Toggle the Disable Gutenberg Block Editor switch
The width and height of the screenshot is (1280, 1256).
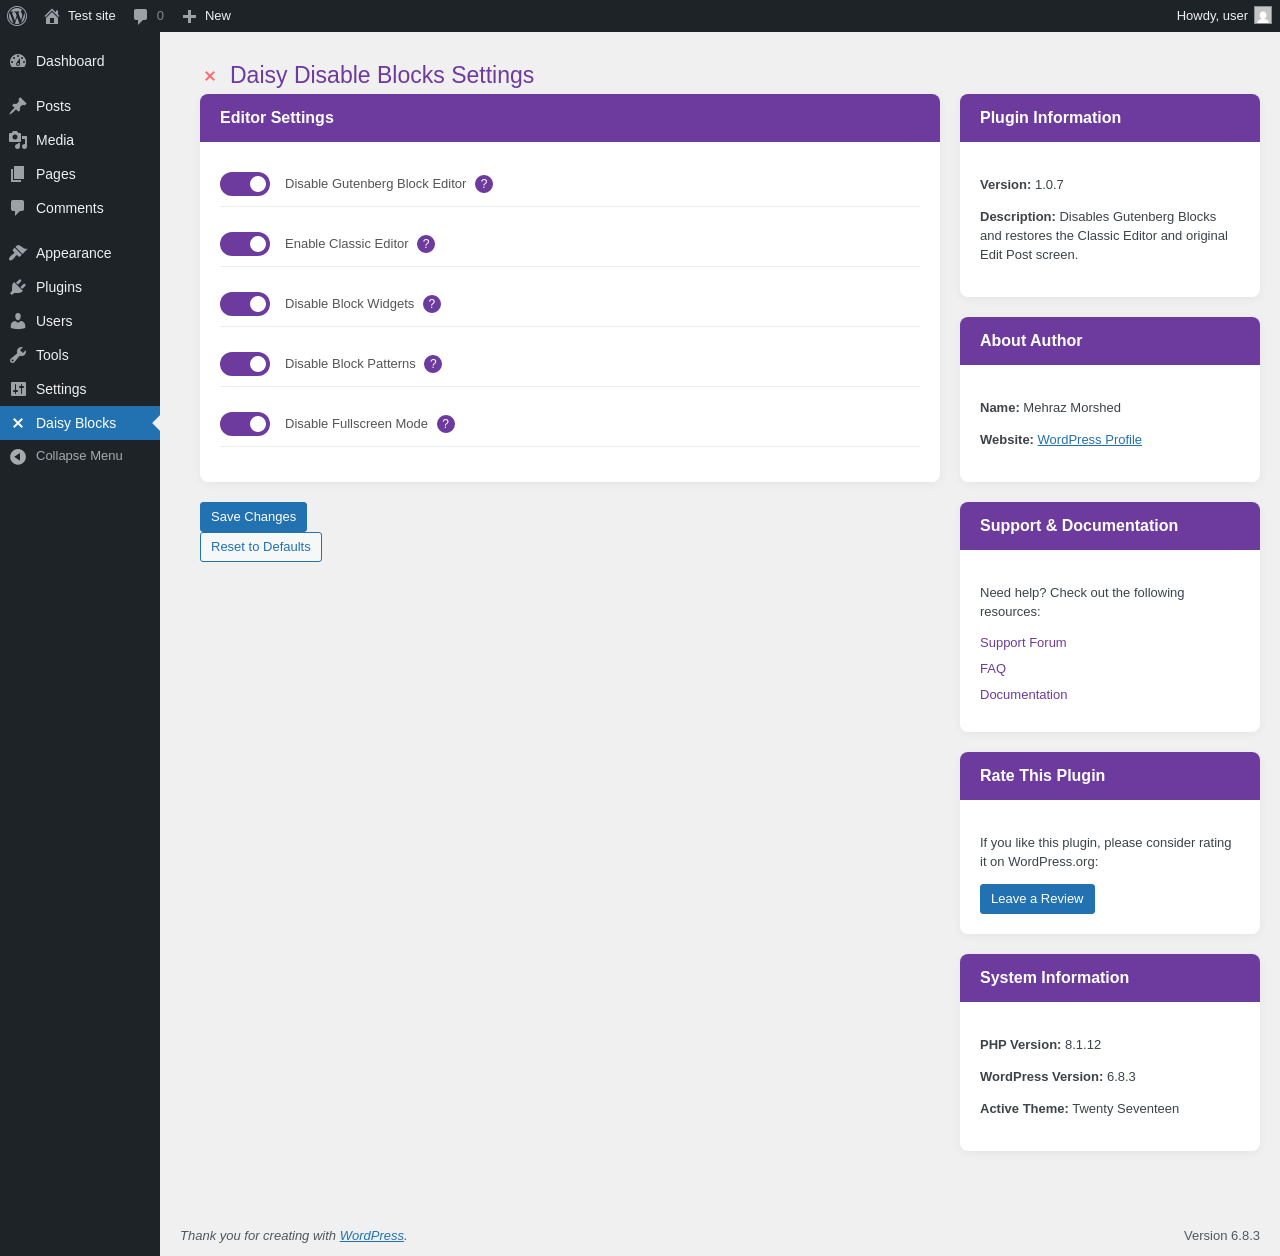coord(245,184)
